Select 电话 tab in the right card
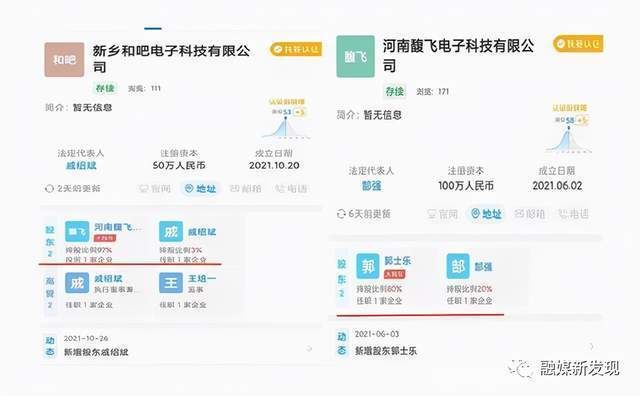This screenshot has width=640, height=396. point(573,214)
